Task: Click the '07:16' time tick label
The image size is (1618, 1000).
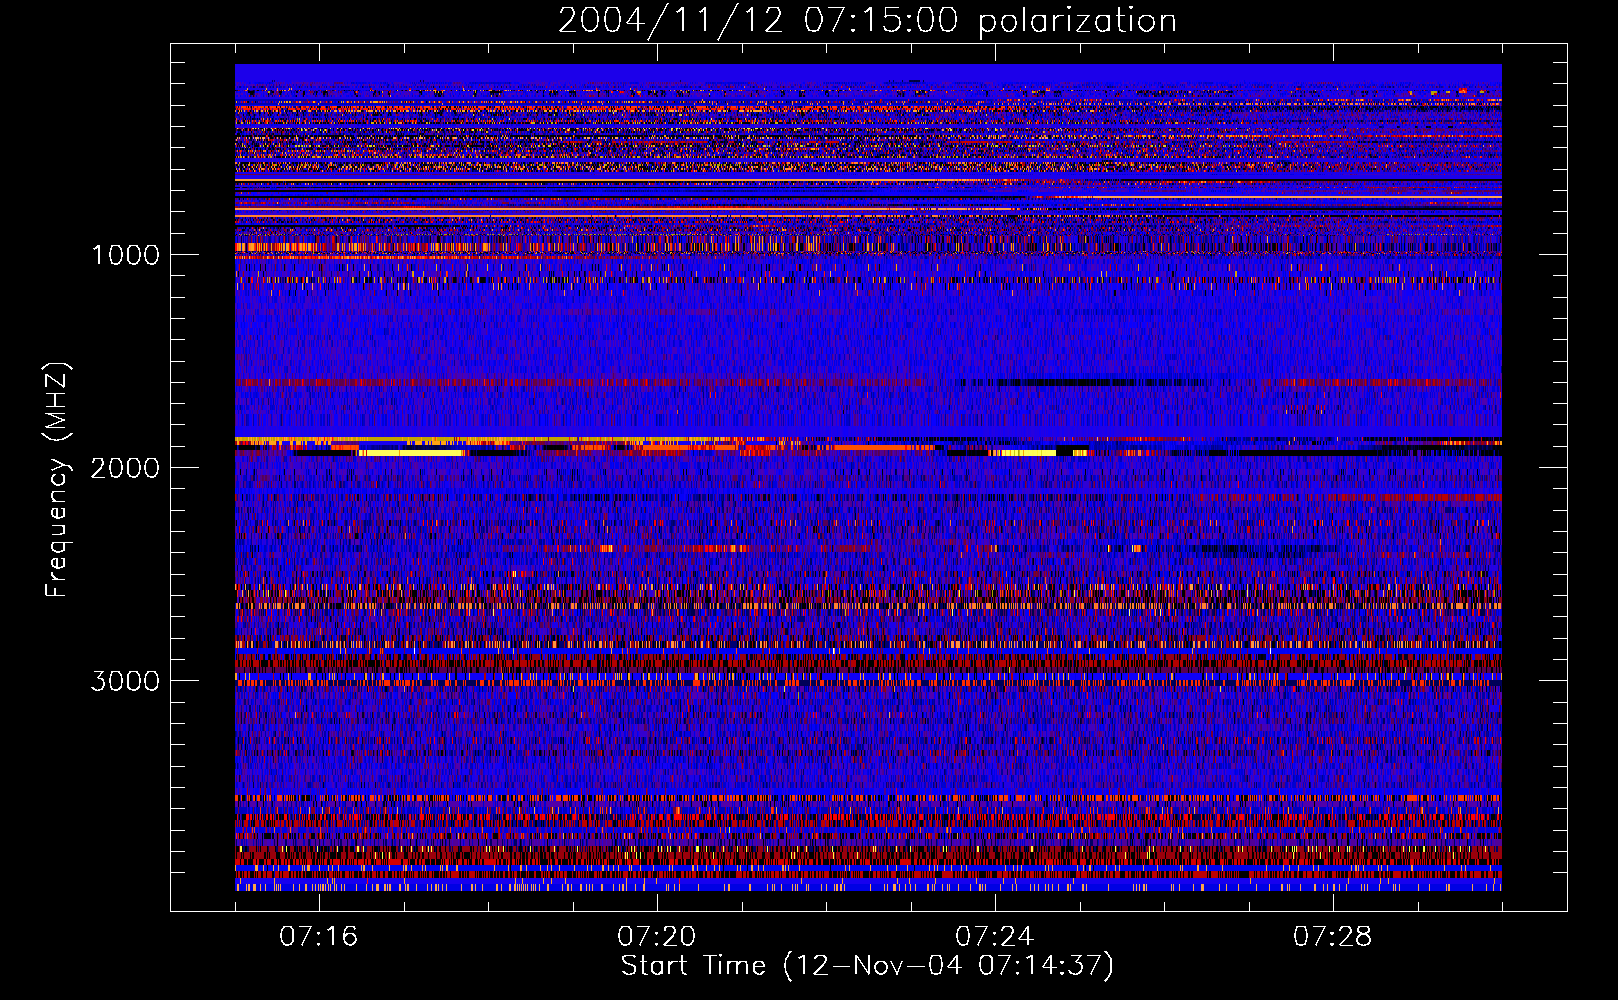Action: pyautogui.click(x=319, y=936)
